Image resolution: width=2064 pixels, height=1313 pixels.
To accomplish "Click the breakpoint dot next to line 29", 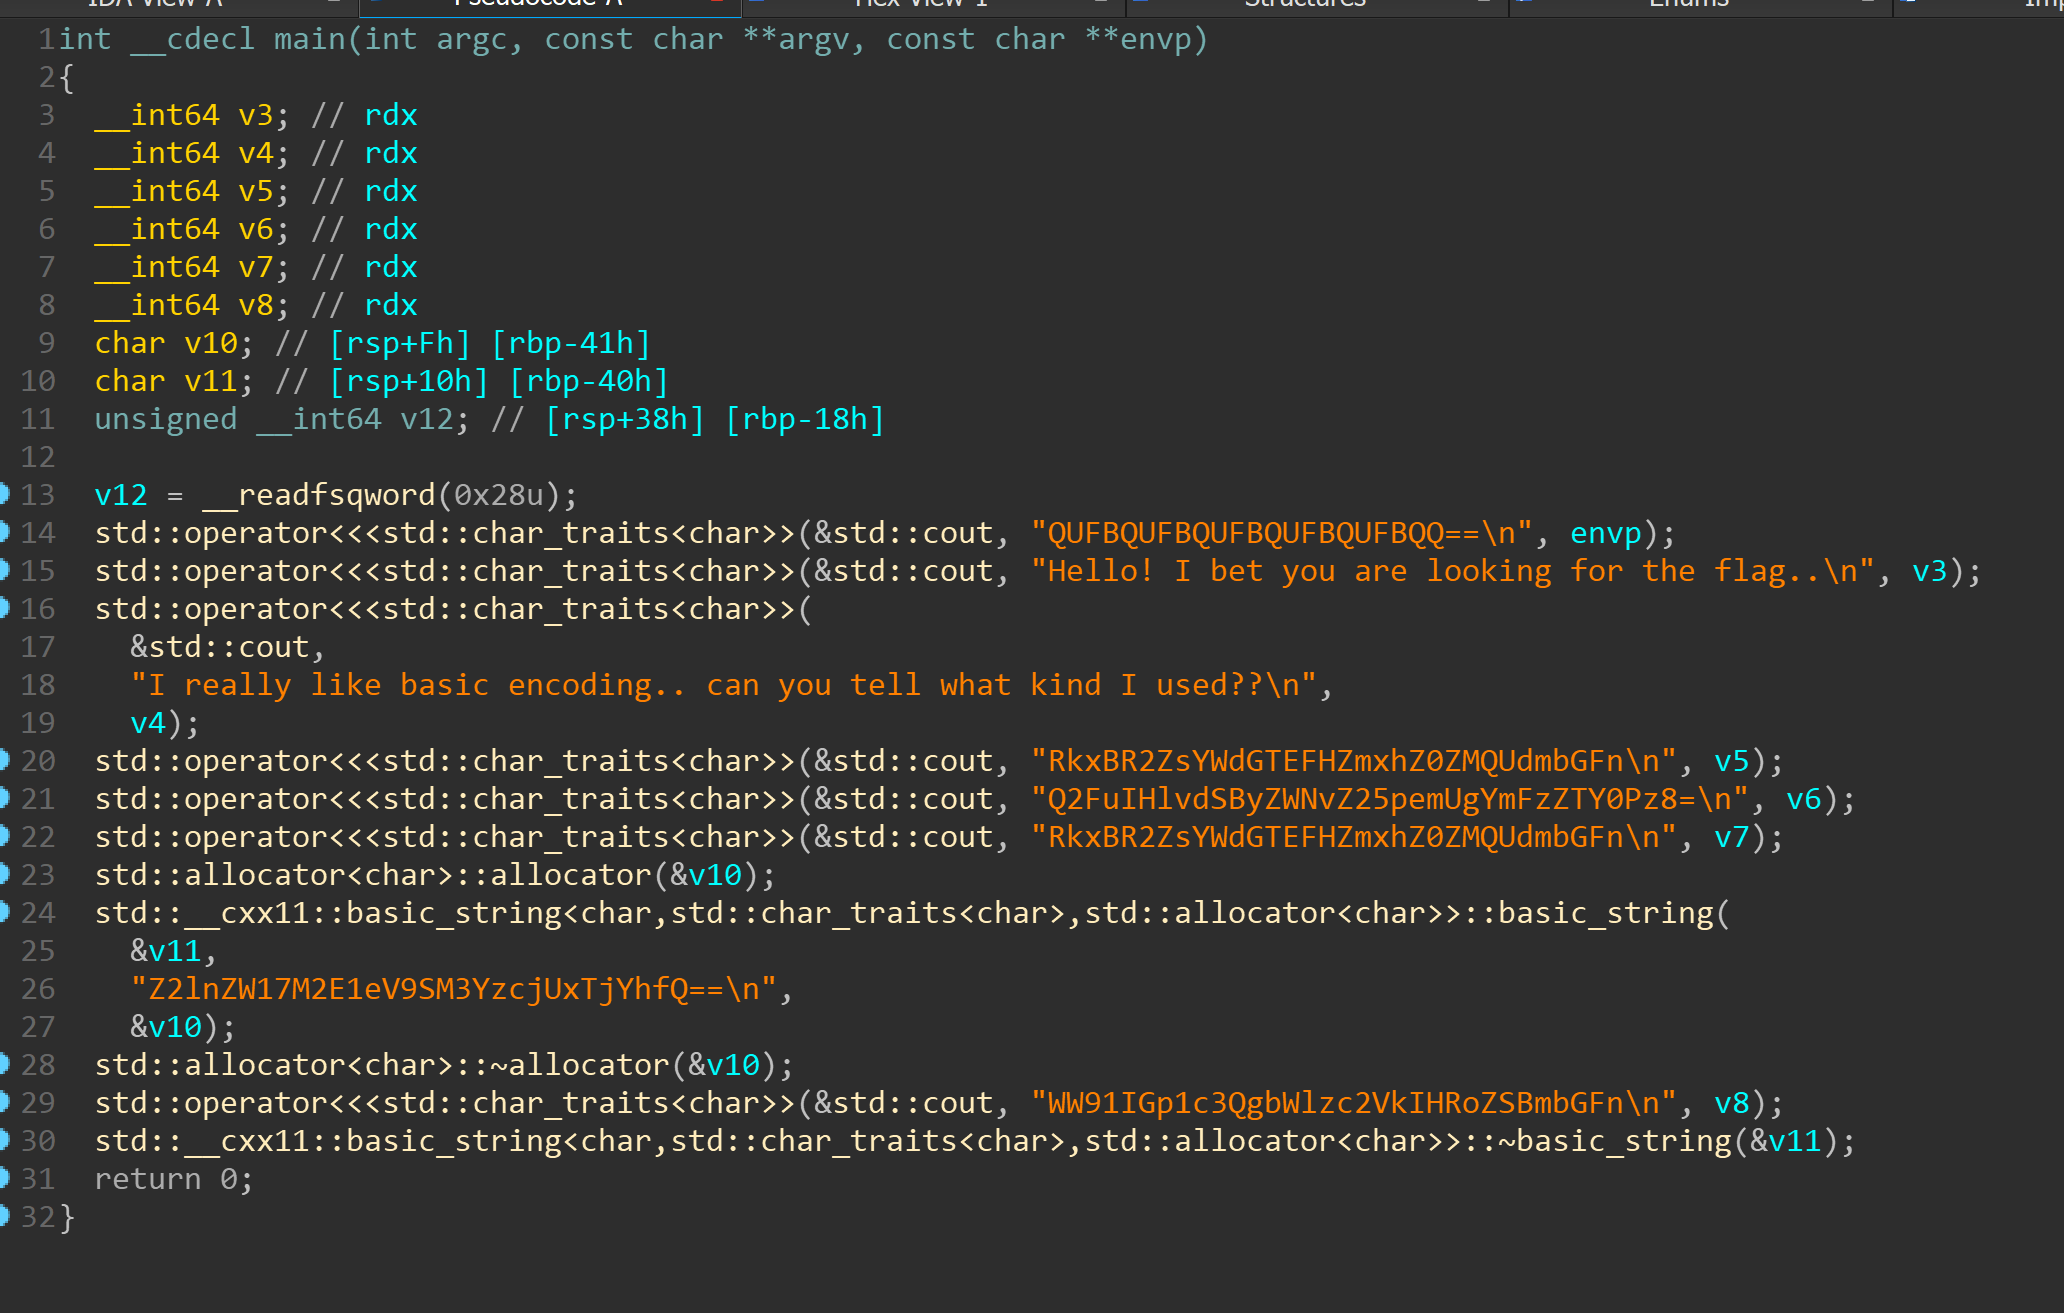I will (3, 1102).
